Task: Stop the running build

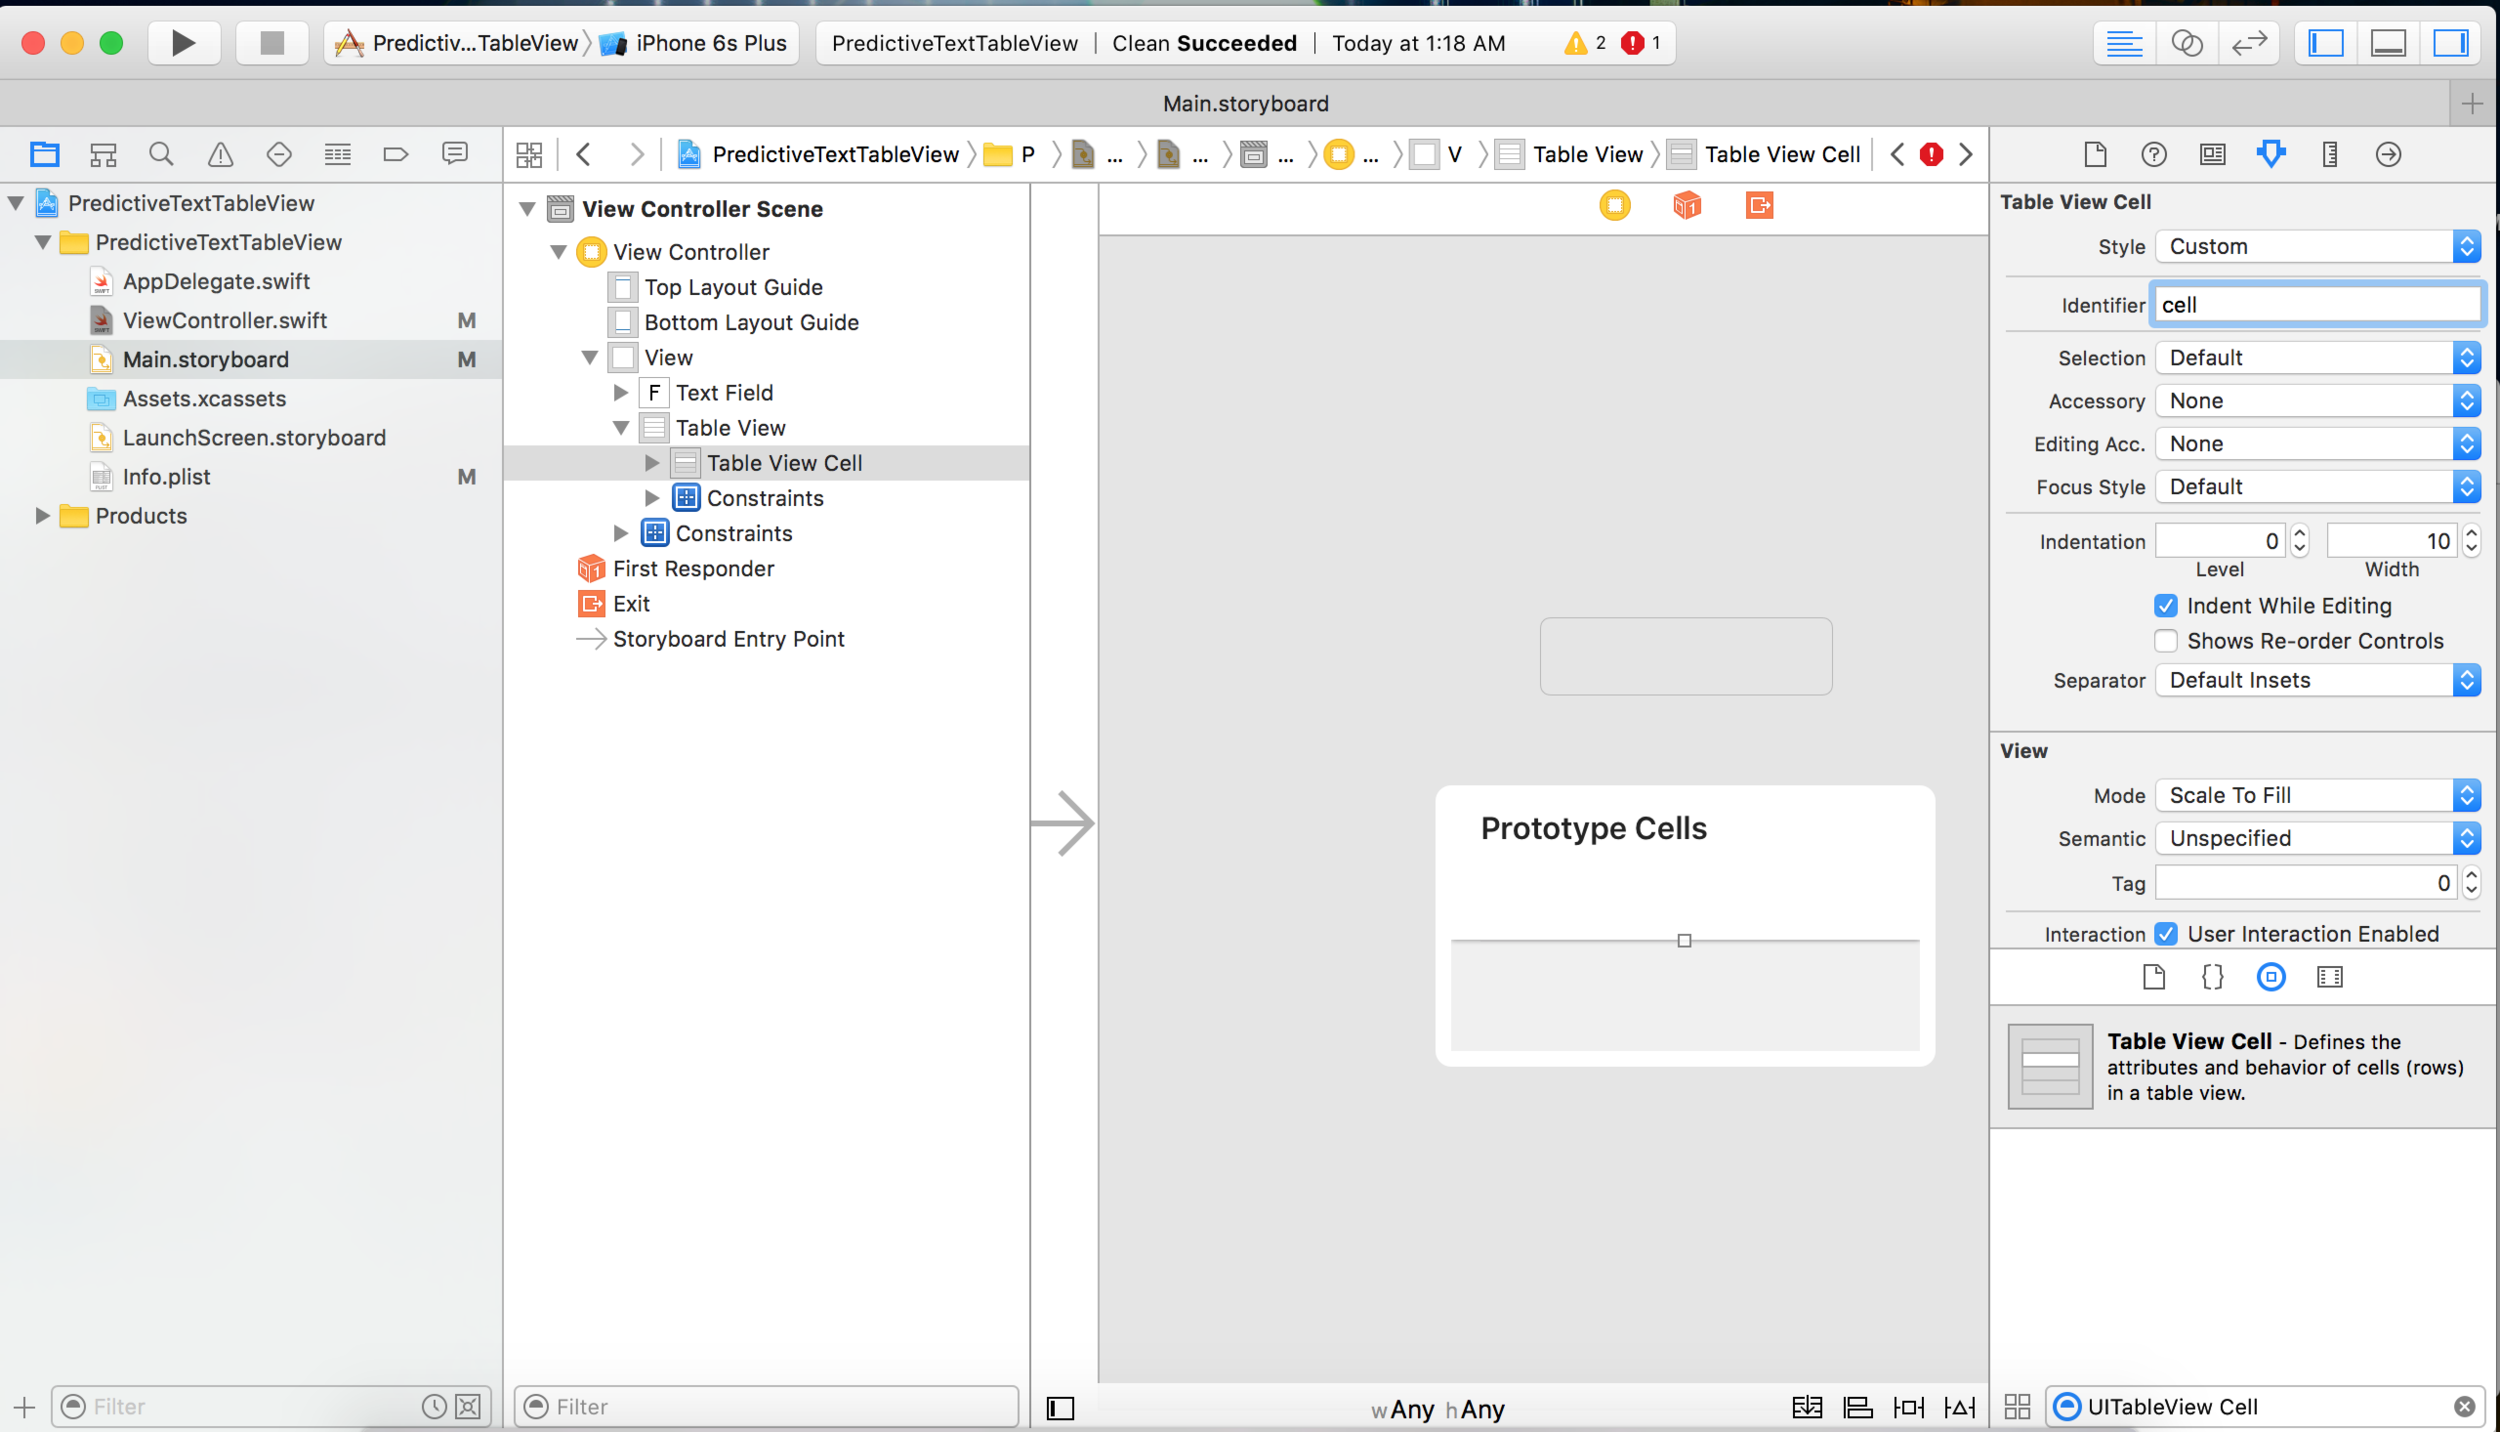Action: click(271, 43)
